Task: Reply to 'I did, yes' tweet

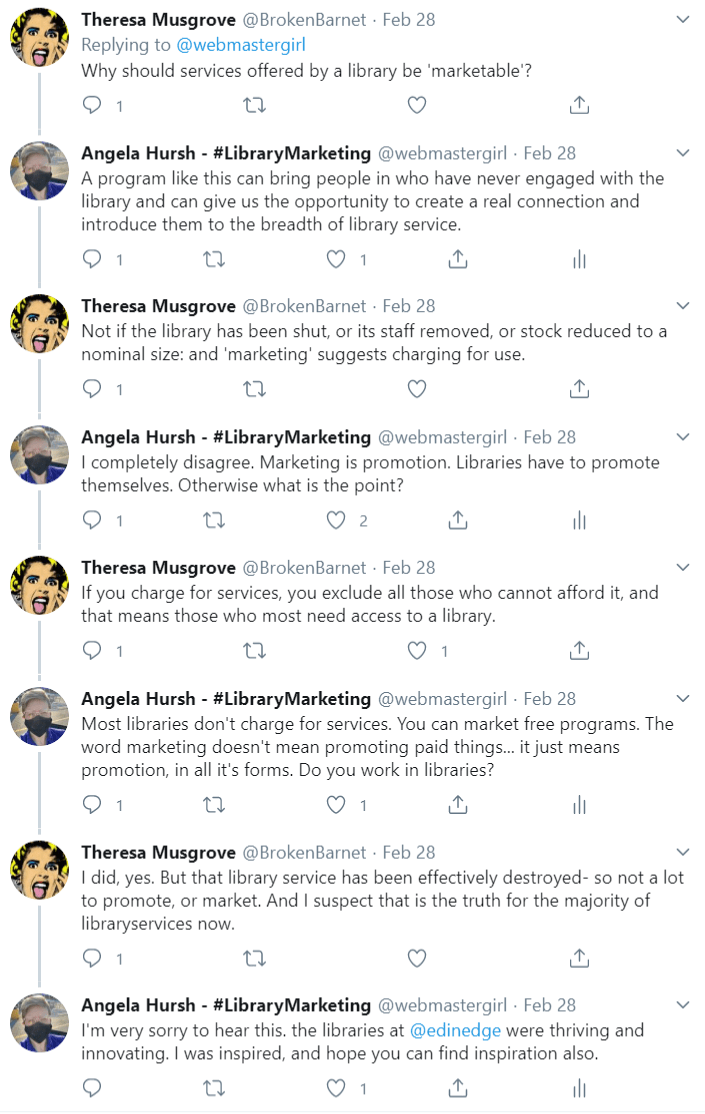Action: [93, 958]
